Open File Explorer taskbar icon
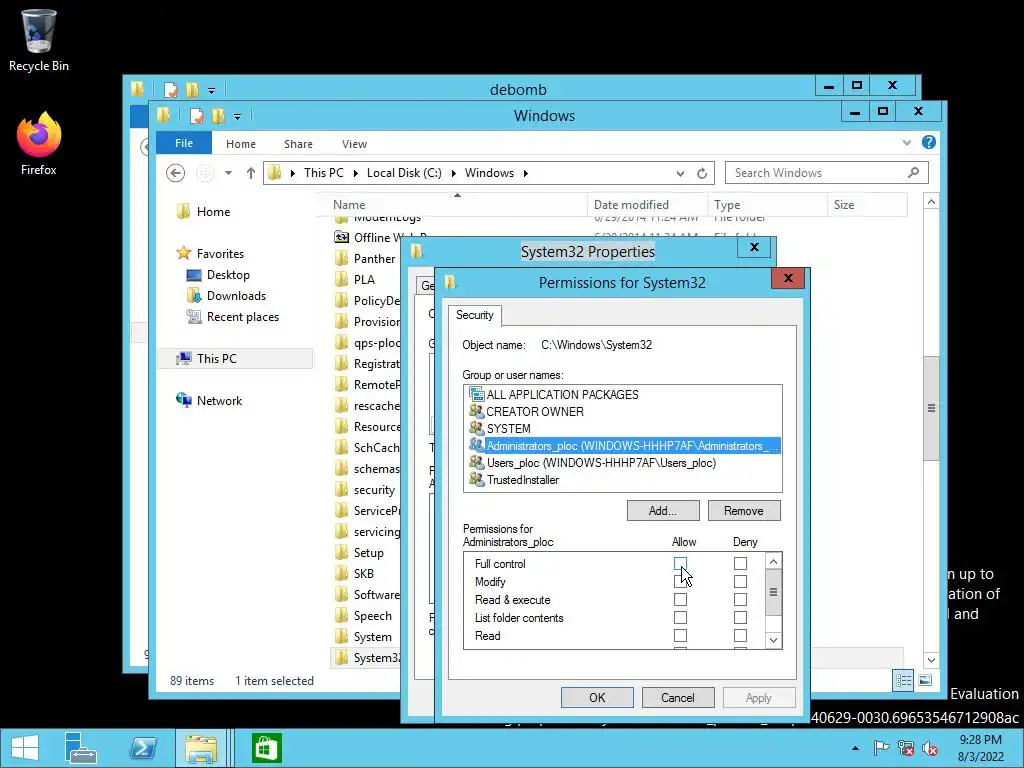 coord(200,748)
